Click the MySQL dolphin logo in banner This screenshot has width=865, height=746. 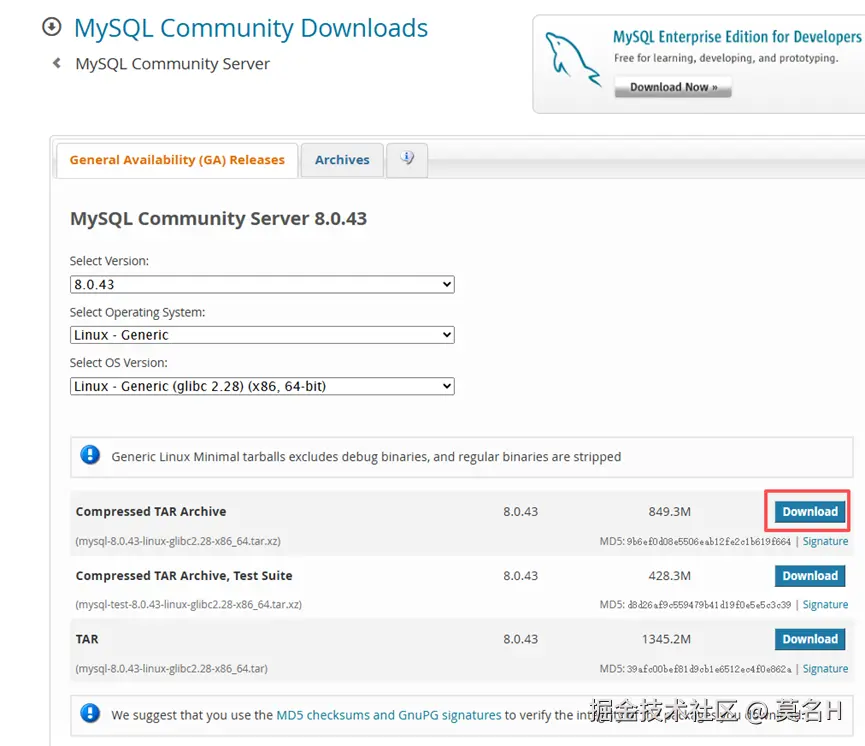tap(572, 60)
